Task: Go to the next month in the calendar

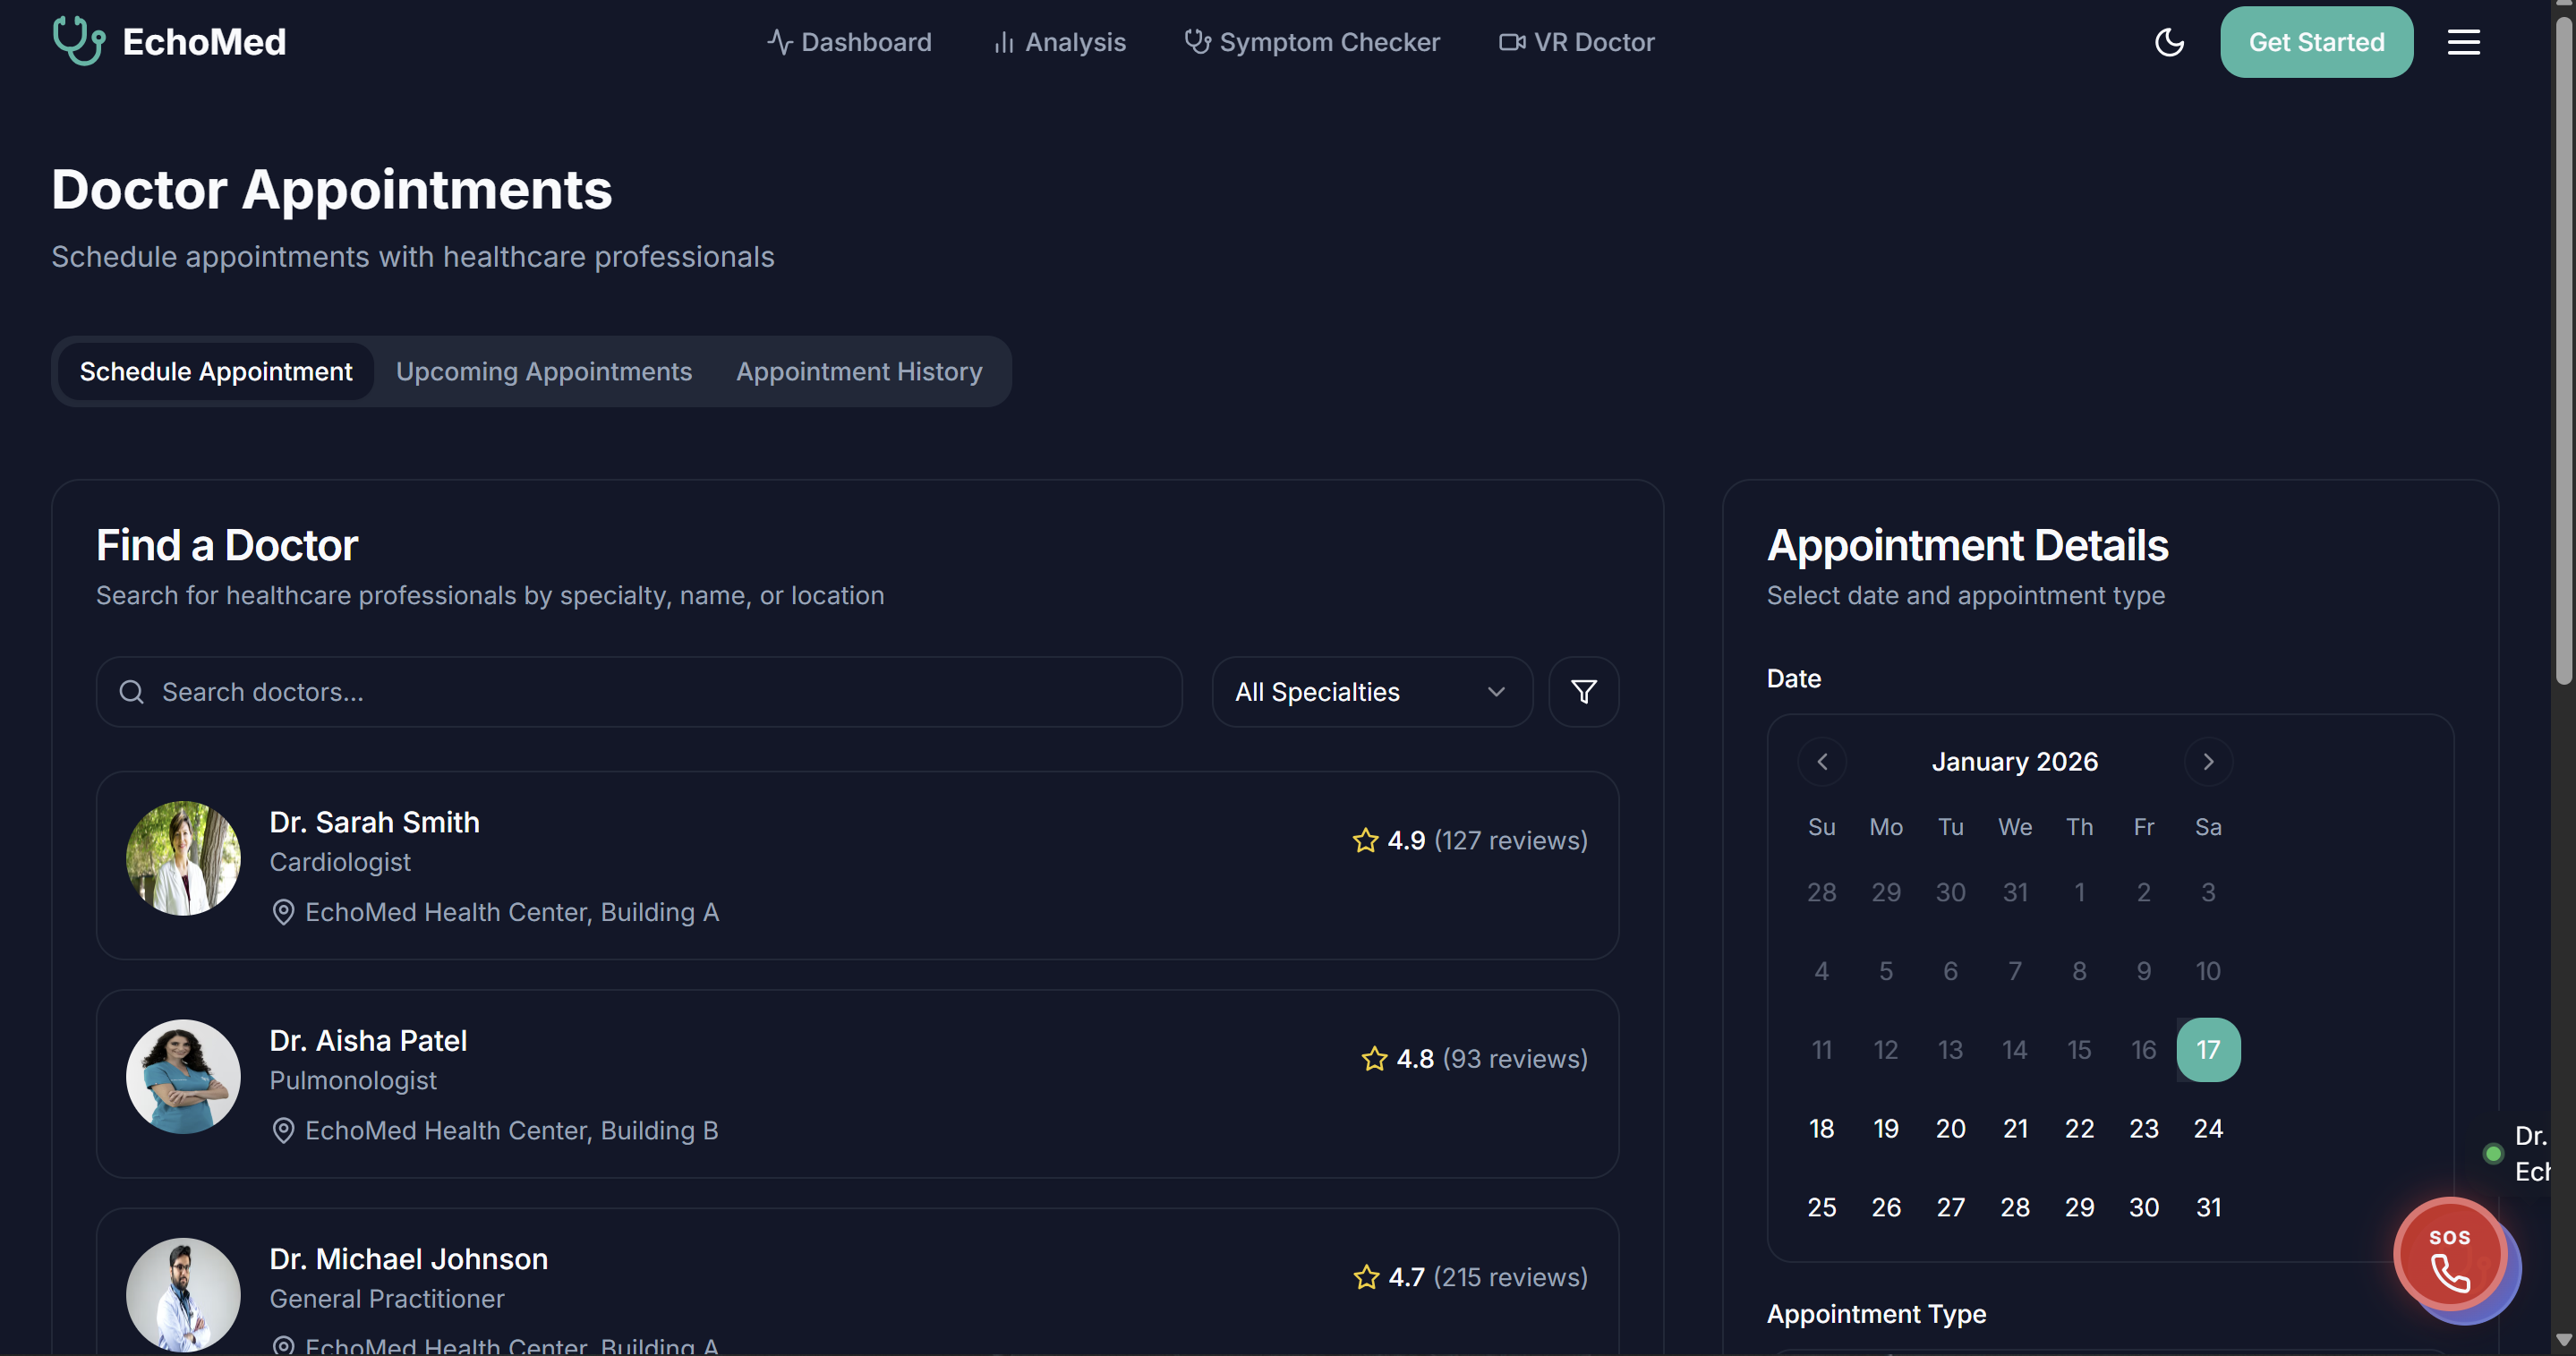Action: pos(2208,762)
